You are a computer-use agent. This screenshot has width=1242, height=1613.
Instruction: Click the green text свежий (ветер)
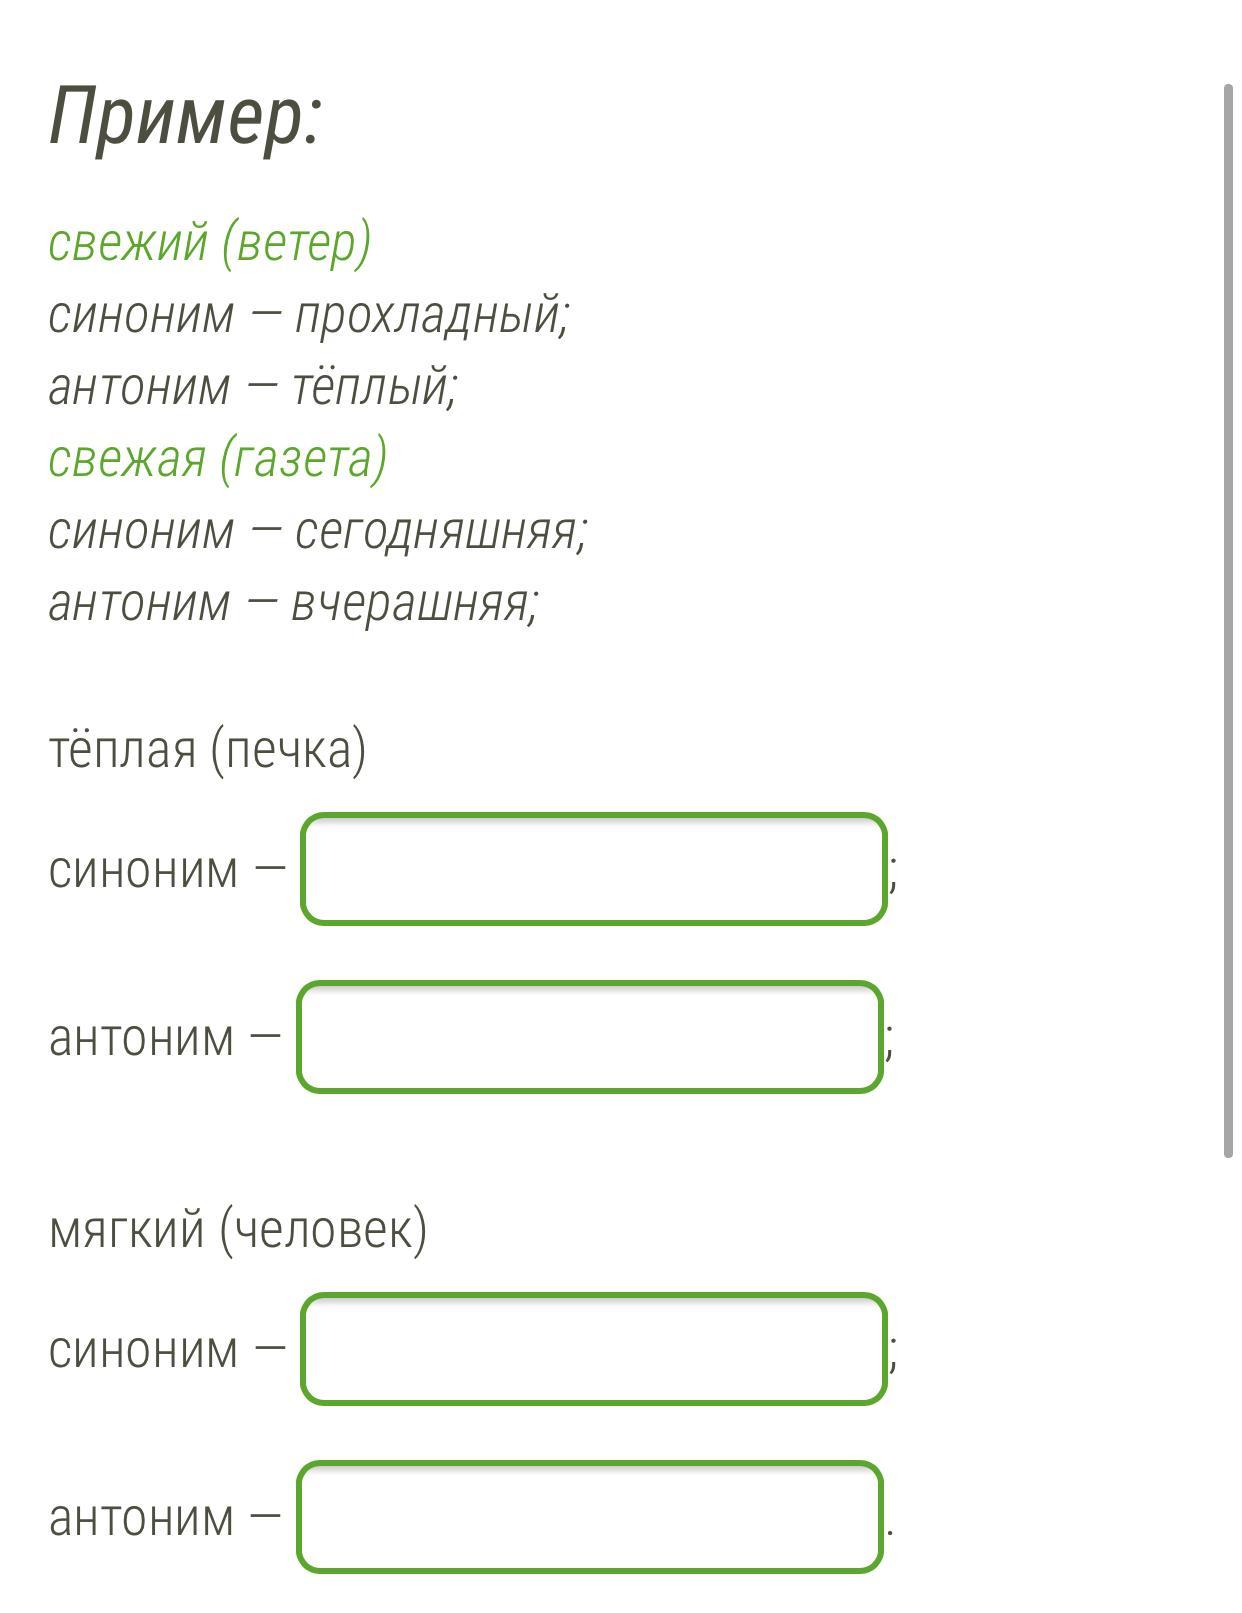210,242
